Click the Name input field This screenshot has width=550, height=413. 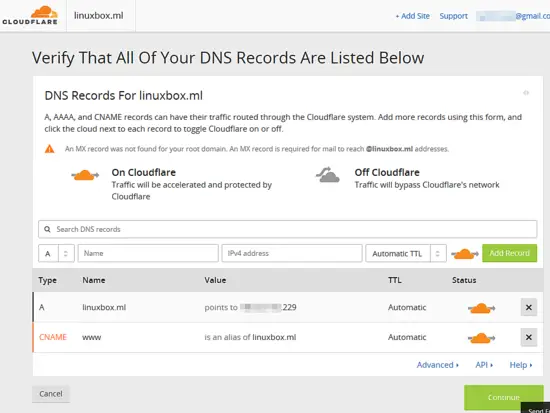point(148,253)
